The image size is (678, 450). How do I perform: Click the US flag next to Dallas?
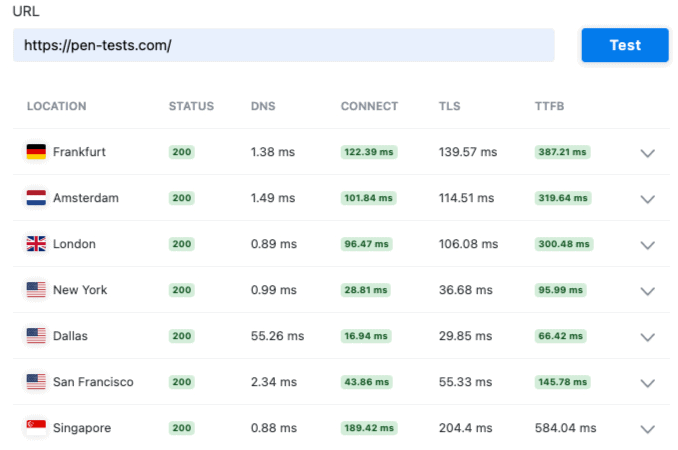click(36, 336)
